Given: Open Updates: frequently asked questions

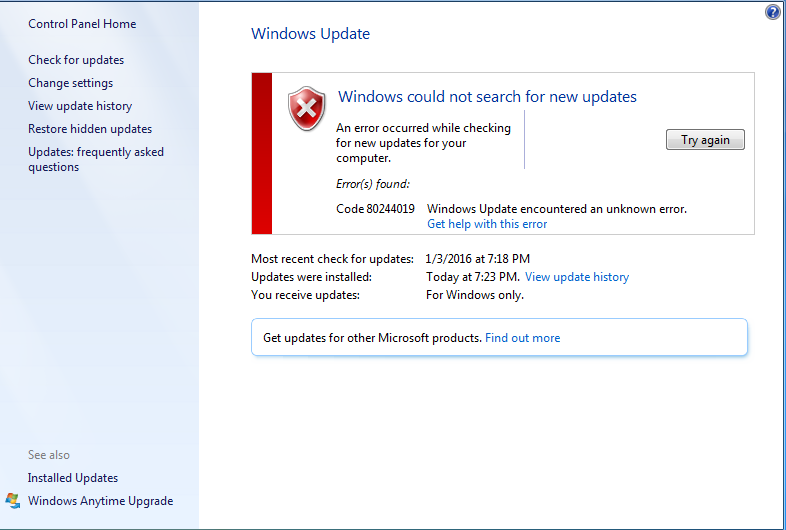Looking at the screenshot, I should tap(96, 159).
